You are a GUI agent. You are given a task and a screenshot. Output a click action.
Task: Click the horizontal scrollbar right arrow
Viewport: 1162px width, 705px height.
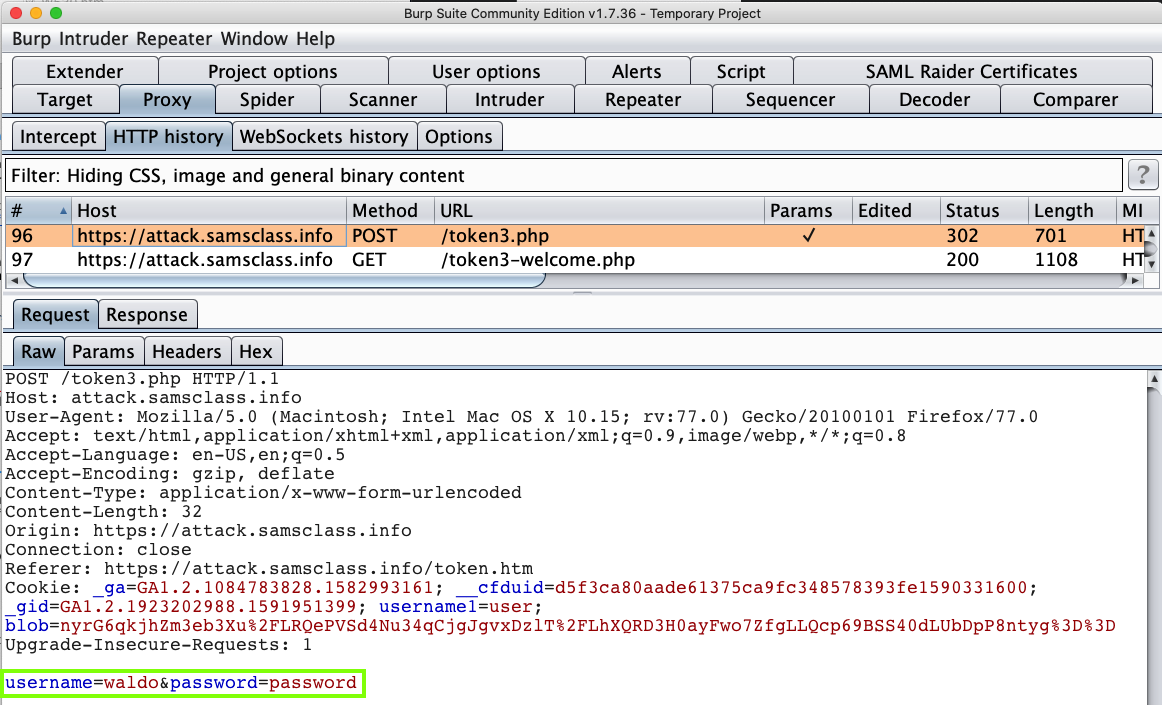coord(1135,280)
